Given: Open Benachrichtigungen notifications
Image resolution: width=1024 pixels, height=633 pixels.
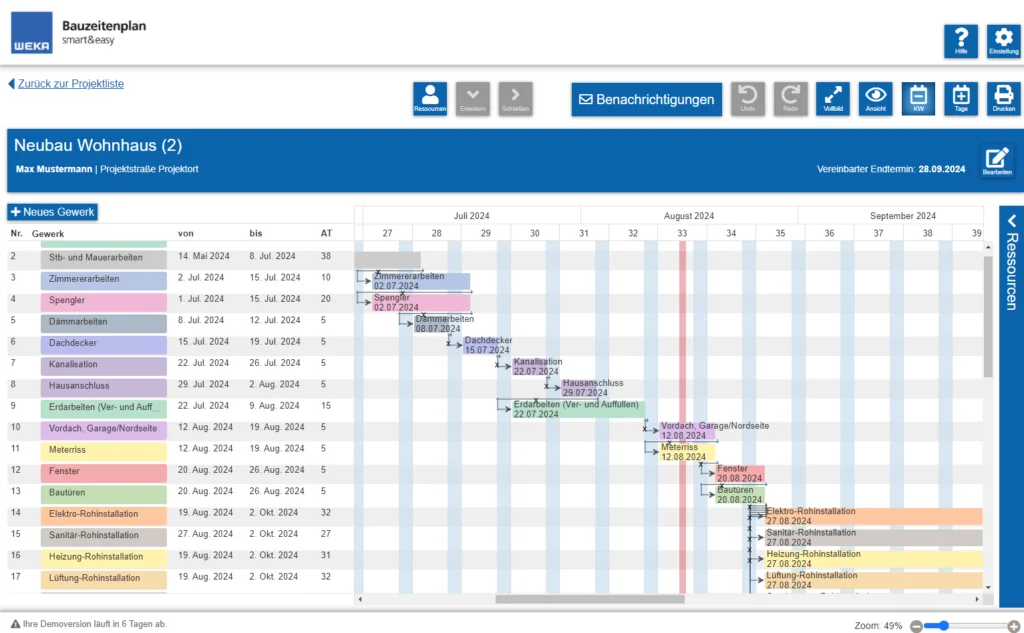Looking at the screenshot, I should [x=646, y=99].
